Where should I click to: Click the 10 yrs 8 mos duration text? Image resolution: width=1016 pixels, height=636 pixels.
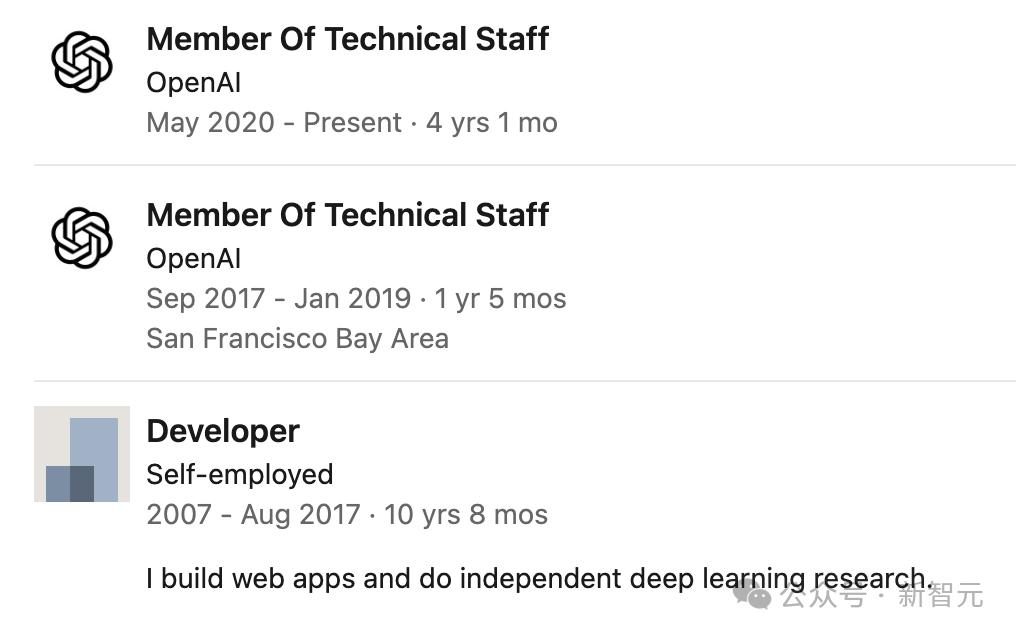click(466, 515)
